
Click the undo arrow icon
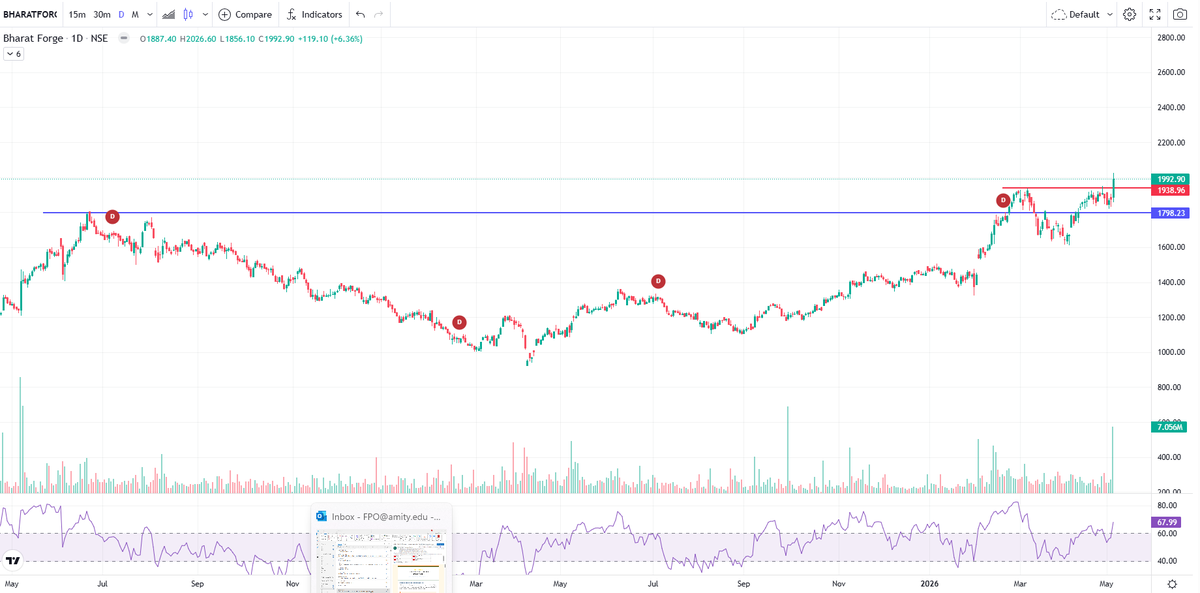point(360,14)
